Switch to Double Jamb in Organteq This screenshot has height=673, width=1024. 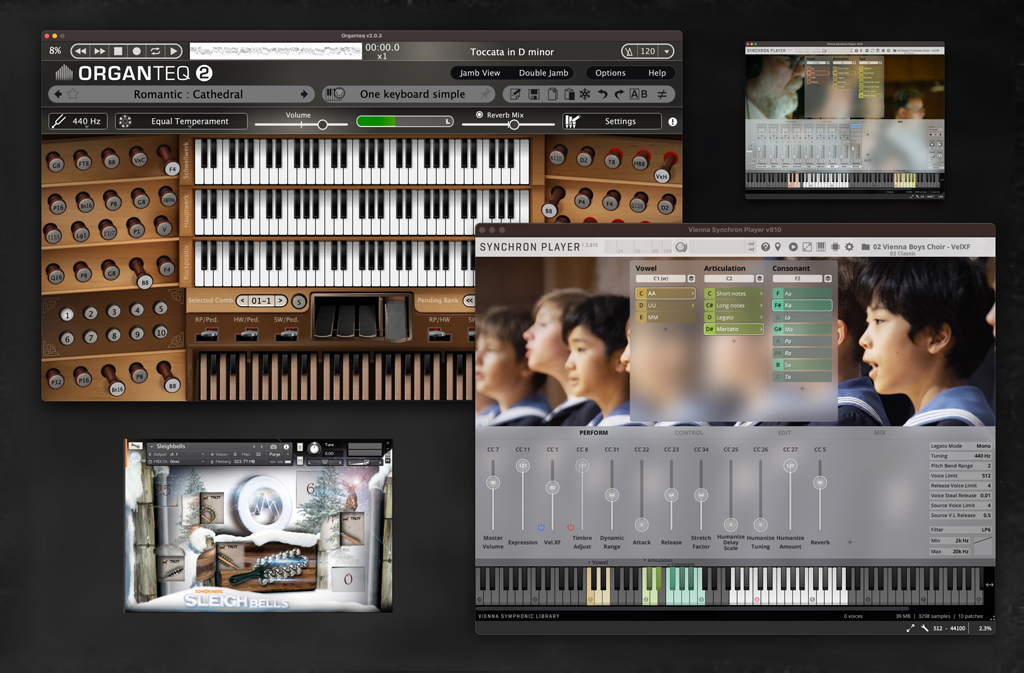543,73
